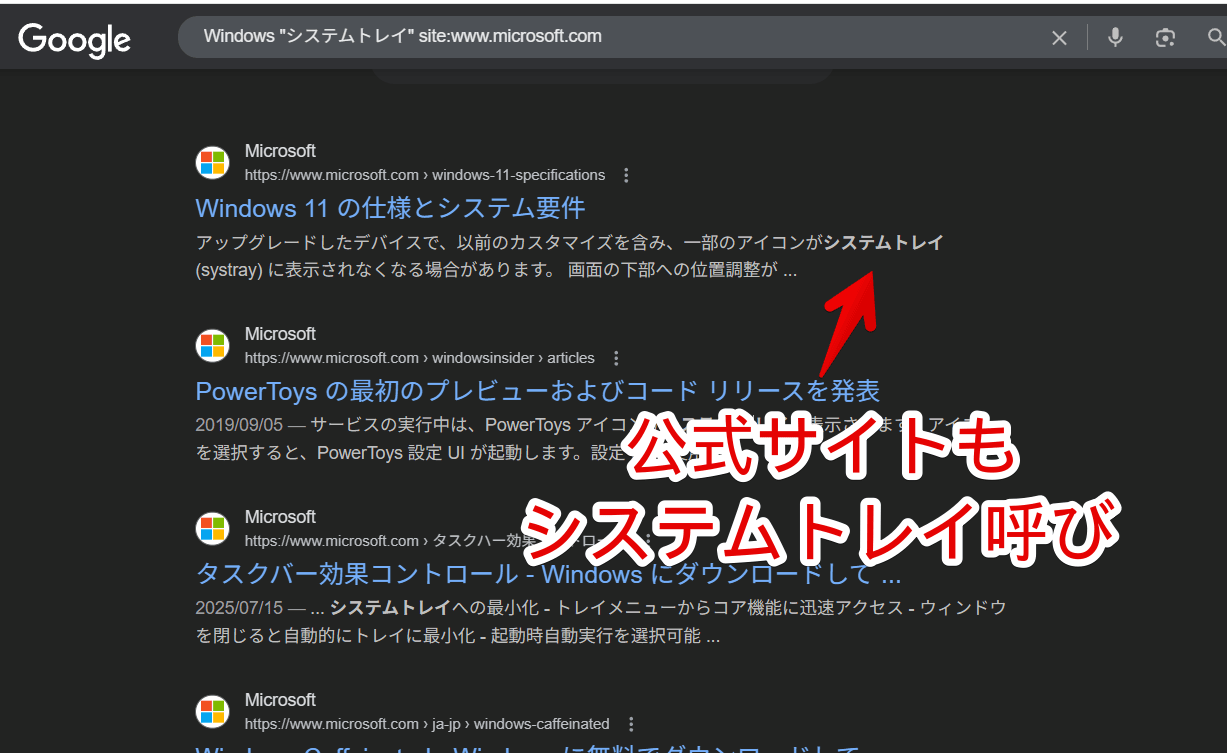Click the URL ending in windows-11-specifications

pyautogui.click(x=425, y=175)
